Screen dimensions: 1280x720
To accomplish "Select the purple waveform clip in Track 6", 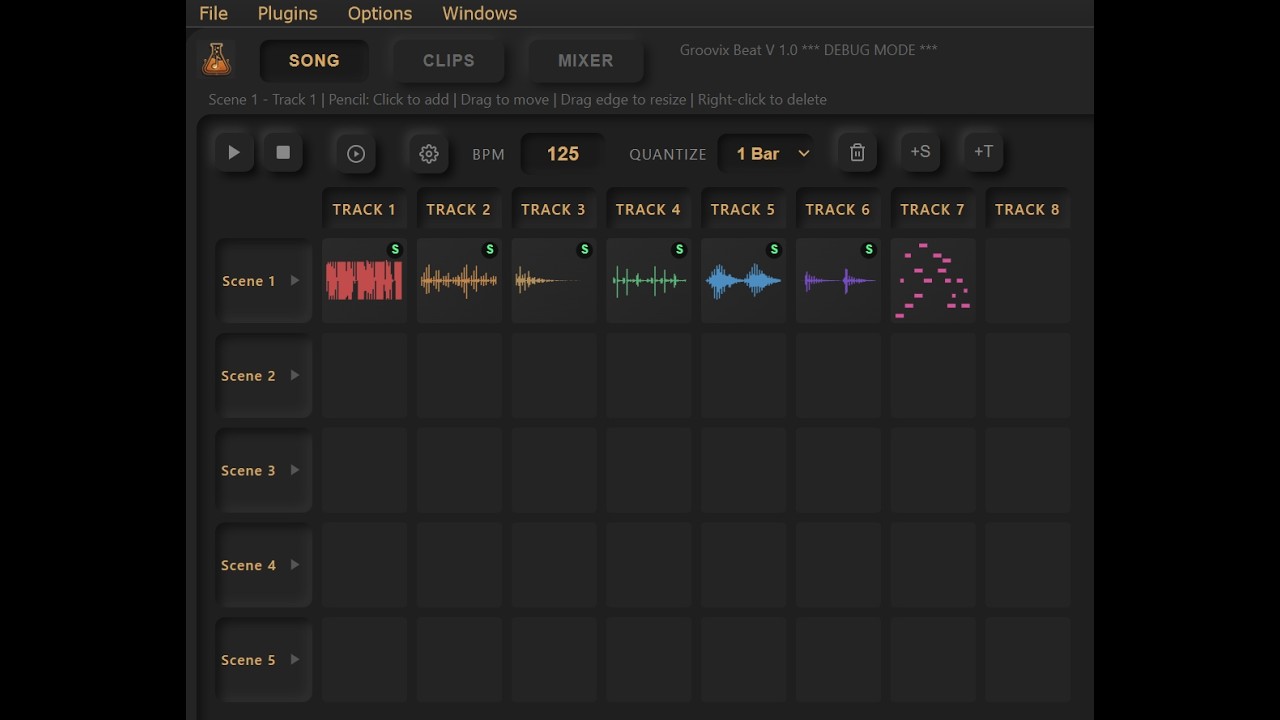I will point(840,282).
